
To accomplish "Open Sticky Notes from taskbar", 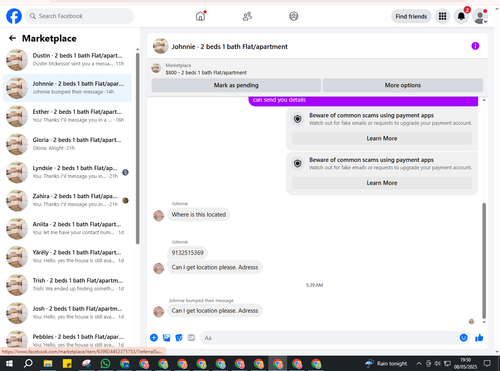I will (x=67, y=363).
